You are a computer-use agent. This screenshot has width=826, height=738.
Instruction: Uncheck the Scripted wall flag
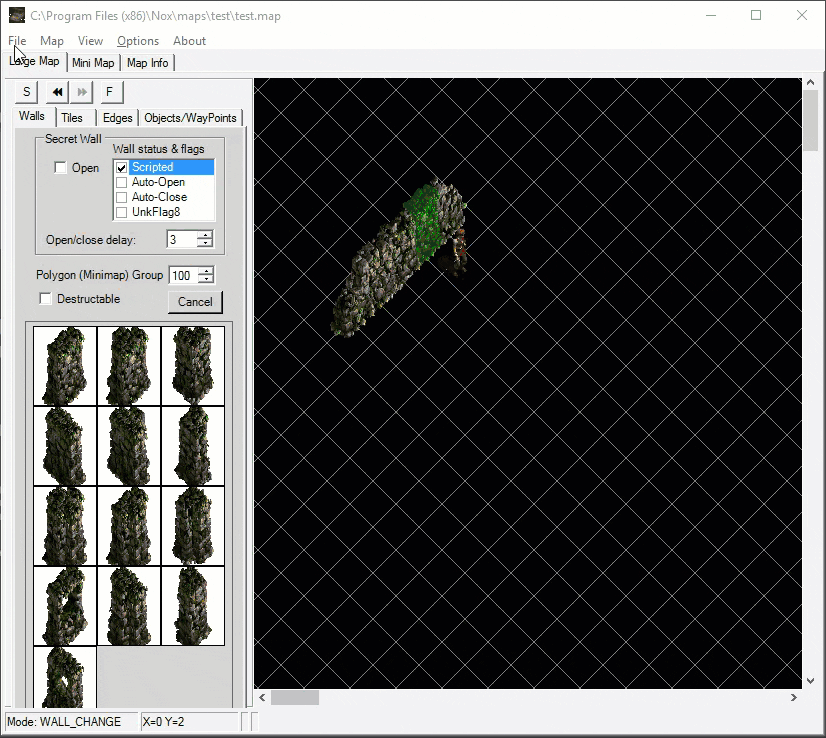pyautogui.click(x=122, y=168)
